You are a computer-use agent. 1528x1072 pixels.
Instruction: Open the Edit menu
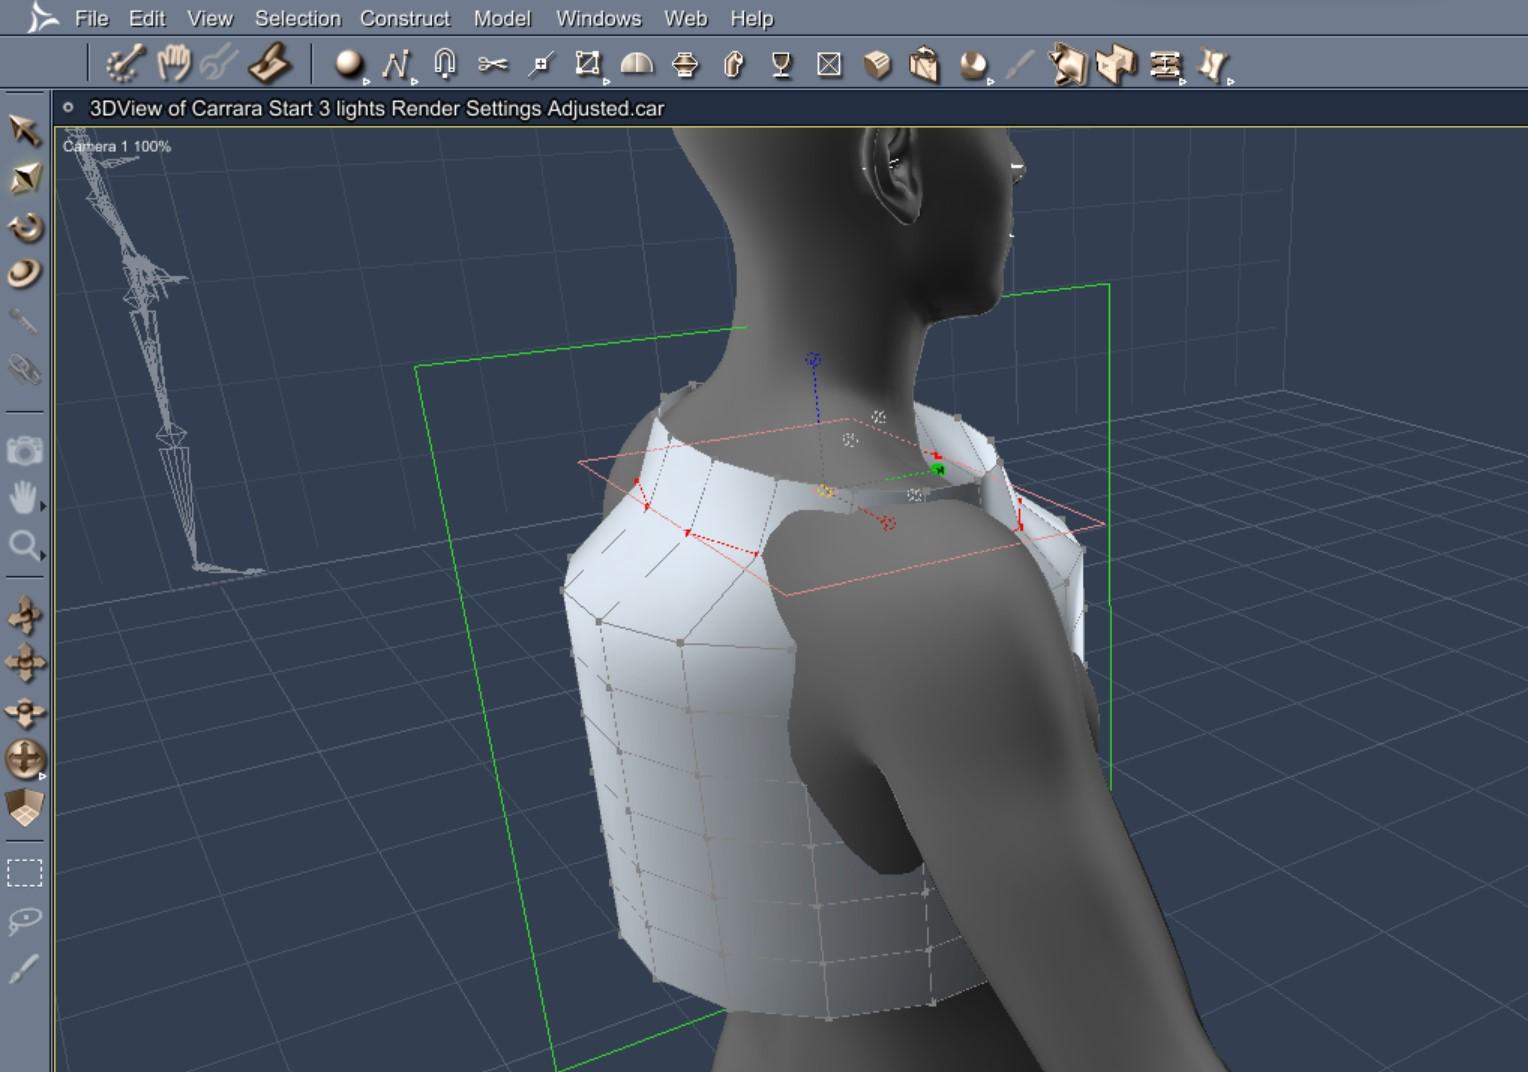[147, 18]
